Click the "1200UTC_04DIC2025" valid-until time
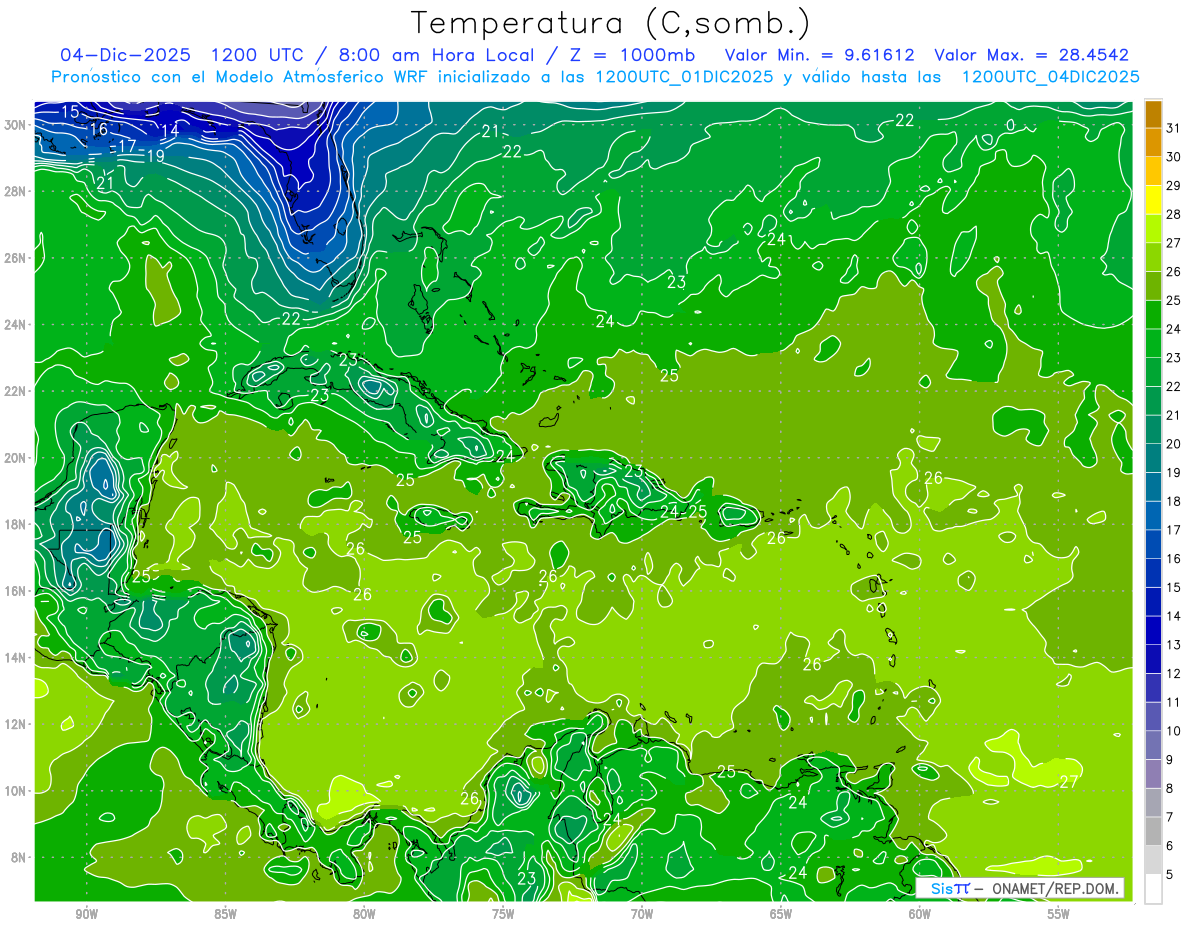Viewport: 1200px width, 927px height. click(1050, 77)
